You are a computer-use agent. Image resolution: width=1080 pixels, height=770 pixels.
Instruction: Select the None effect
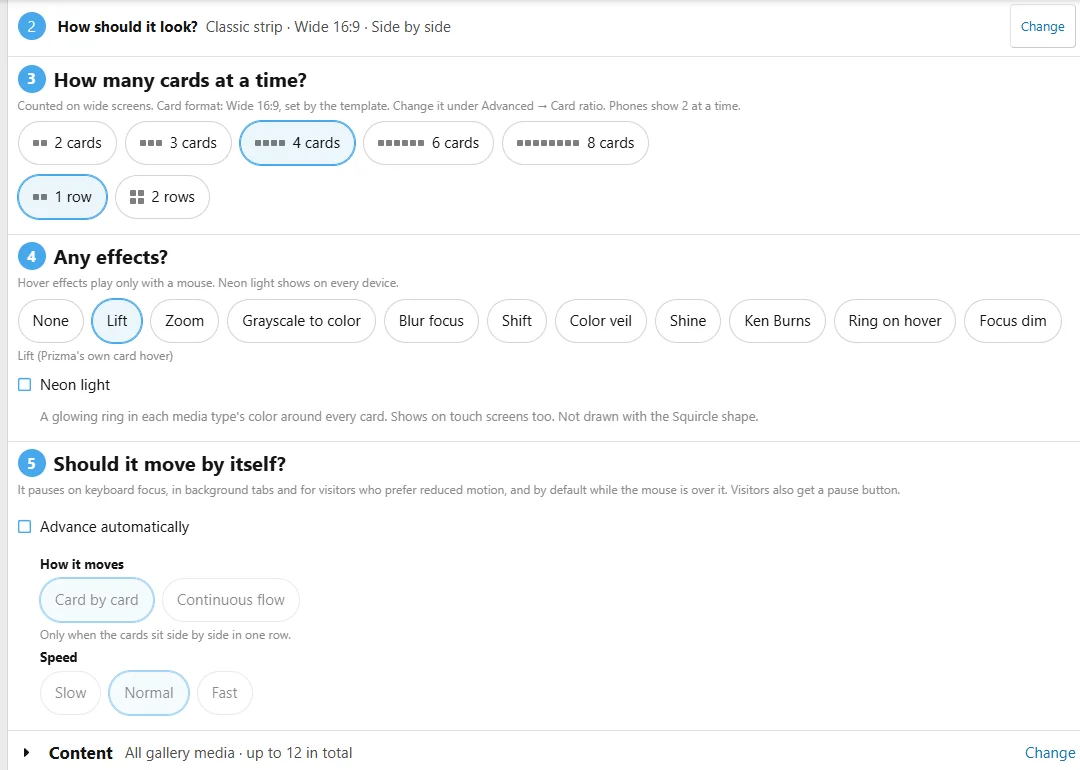[x=51, y=321]
